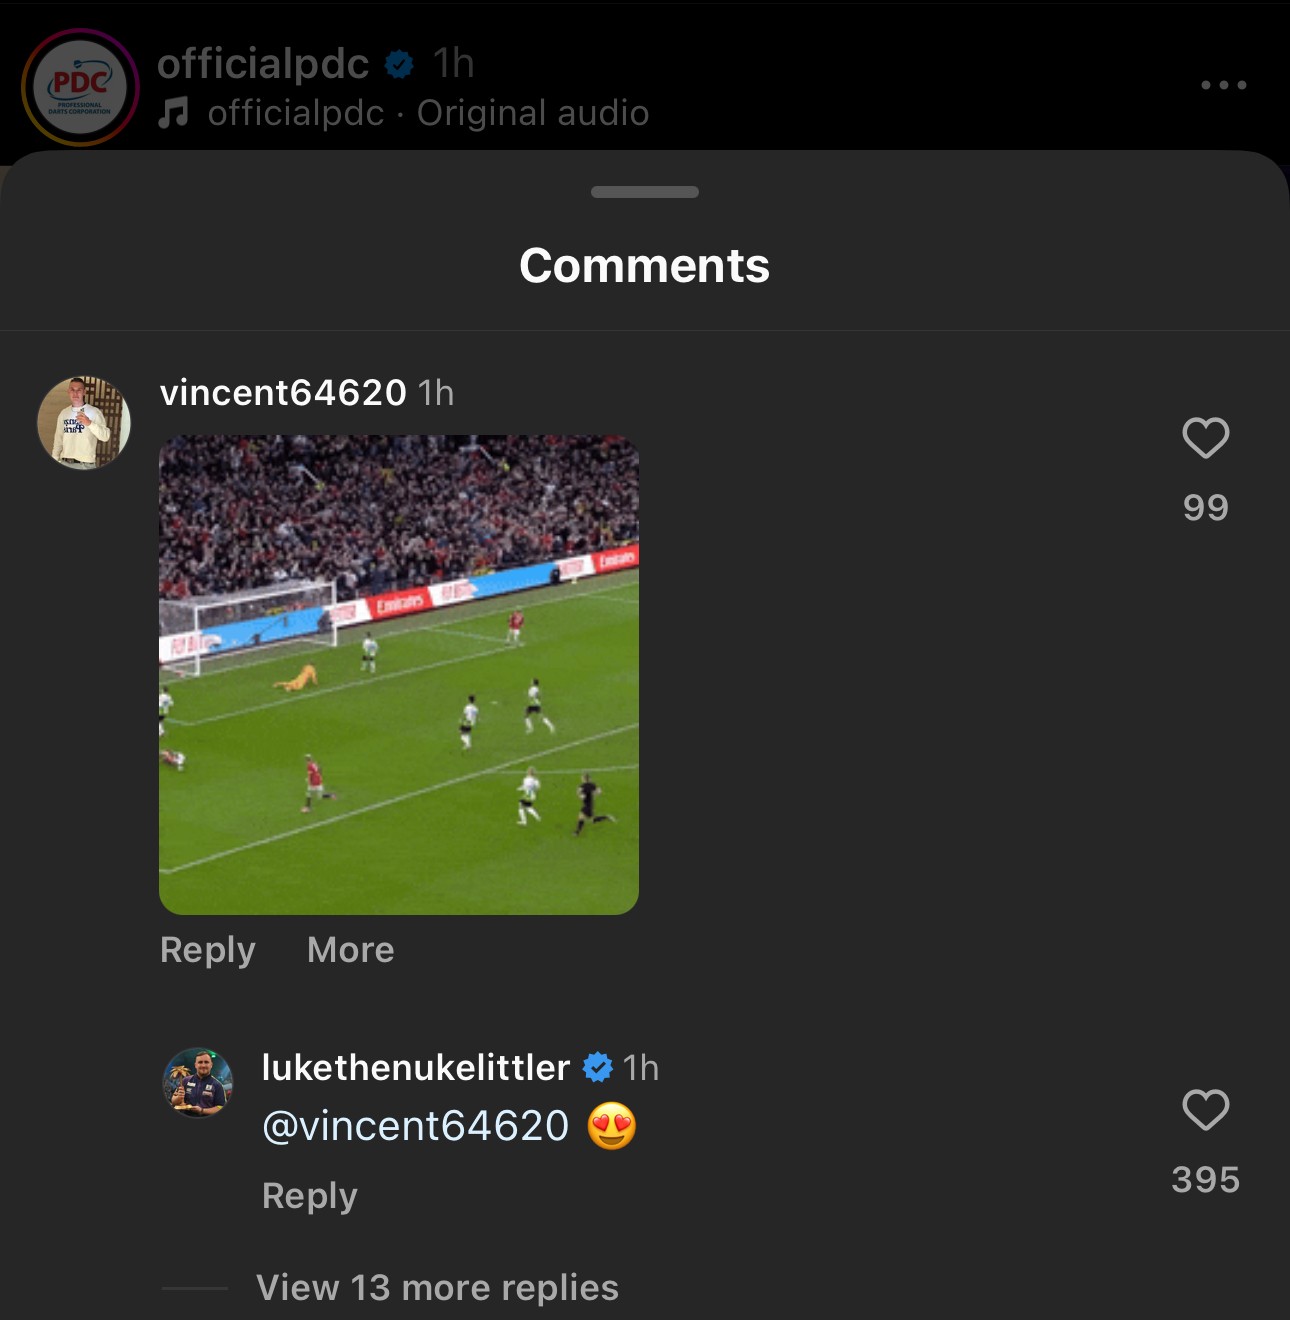The image size is (1290, 1320).
Task: Tap the verified badge next to officialpdc
Action: pyautogui.click(x=399, y=64)
